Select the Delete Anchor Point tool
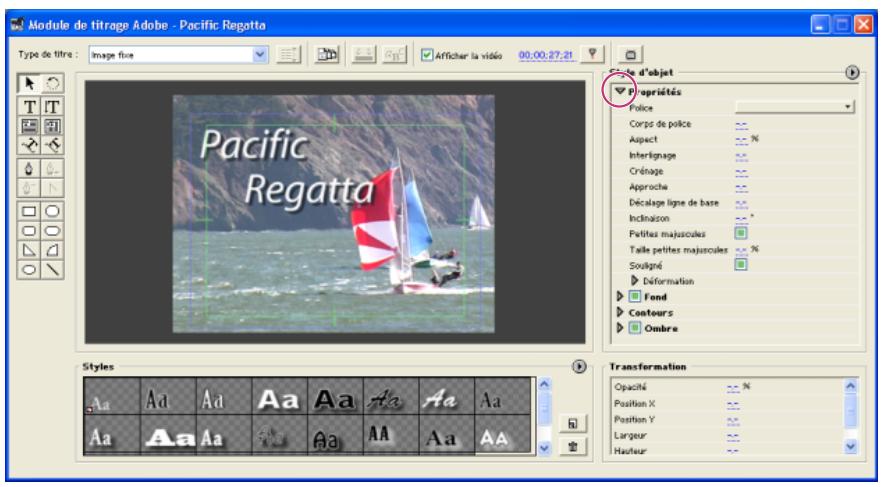The height and width of the screenshot is (487, 884). tap(52, 169)
